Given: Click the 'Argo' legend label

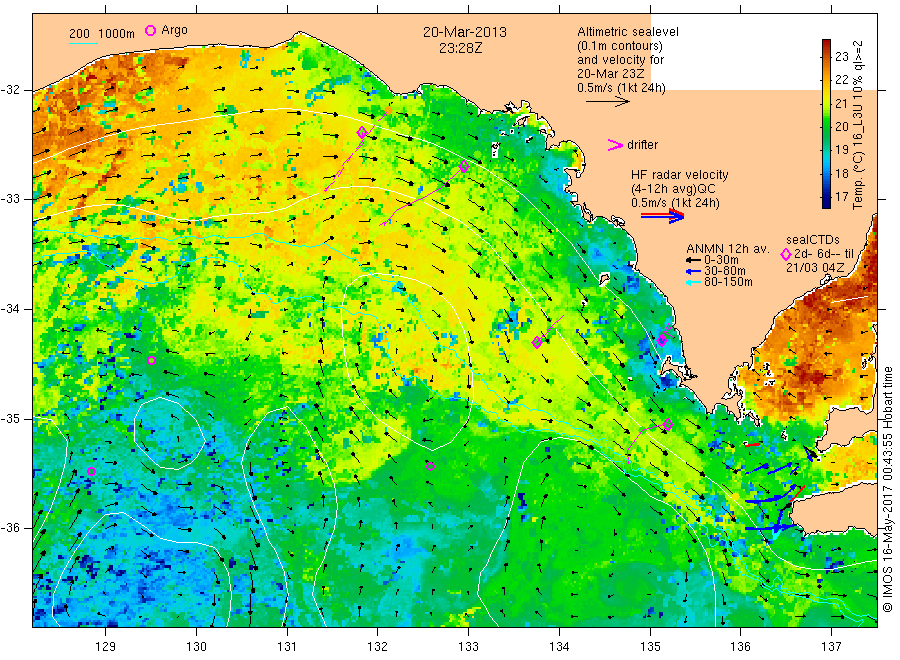Looking at the screenshot, I should click(174, 30).
